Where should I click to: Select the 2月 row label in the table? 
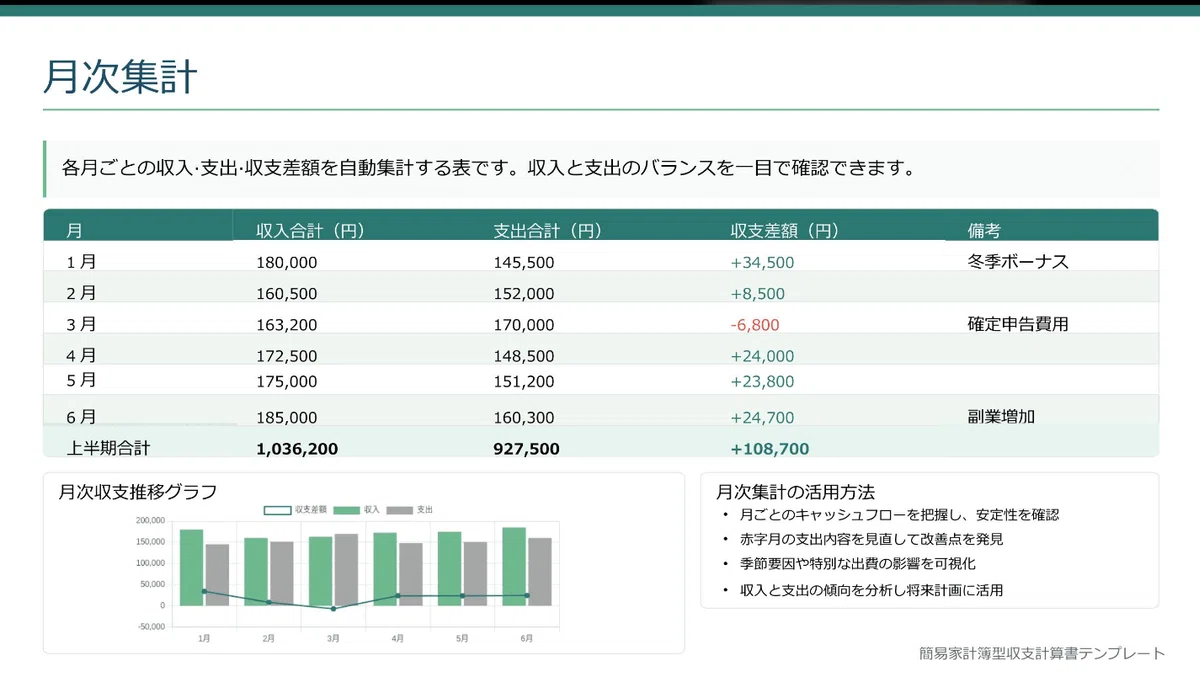click(x=81, y=293)
